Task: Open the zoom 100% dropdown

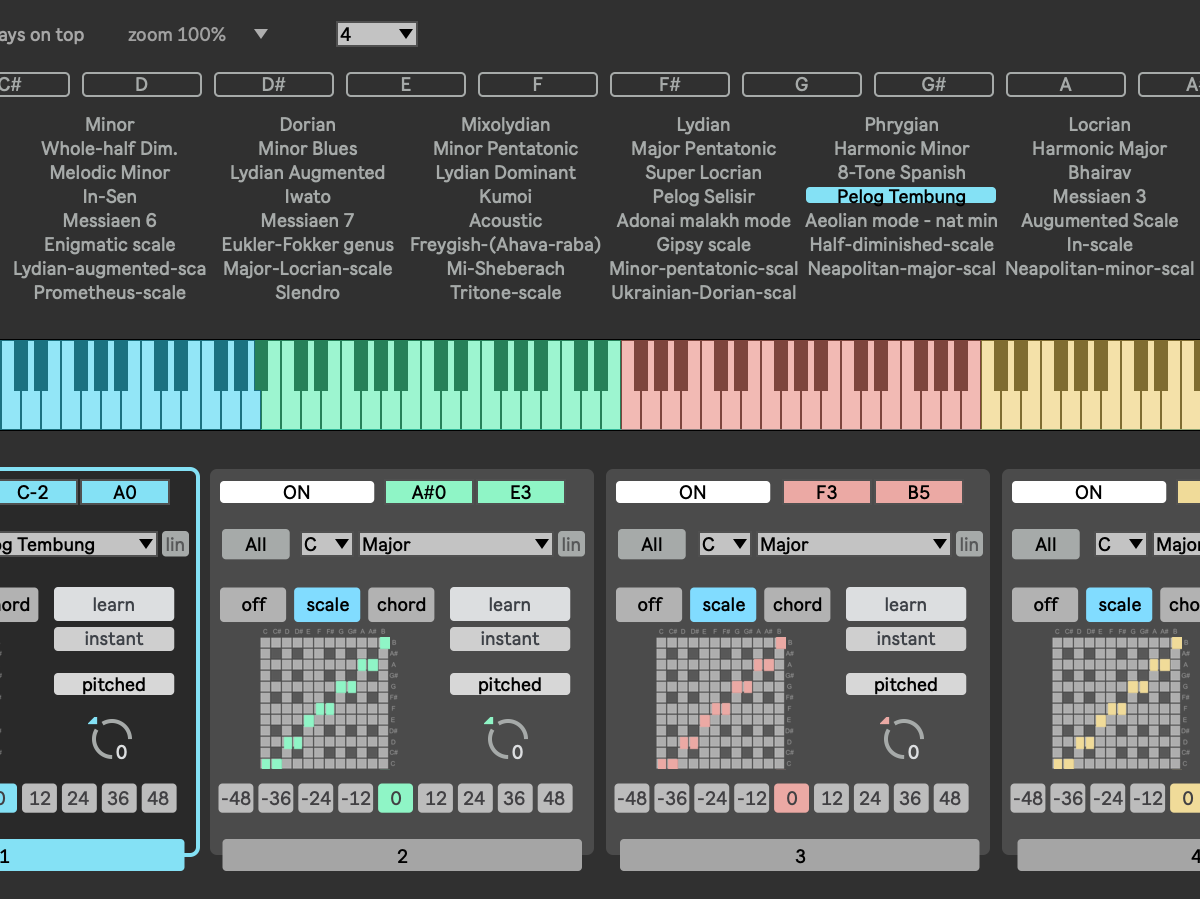Action: pos(261,34)
